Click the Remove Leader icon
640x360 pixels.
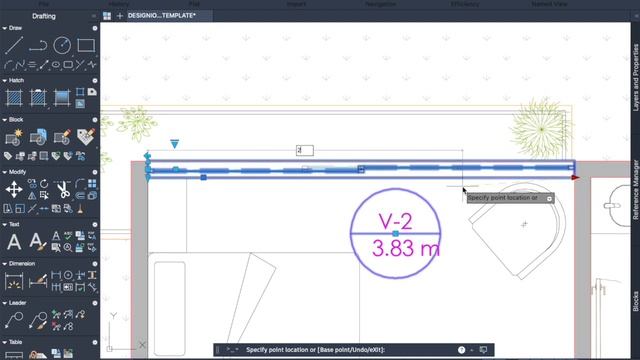tap(56, 326)
